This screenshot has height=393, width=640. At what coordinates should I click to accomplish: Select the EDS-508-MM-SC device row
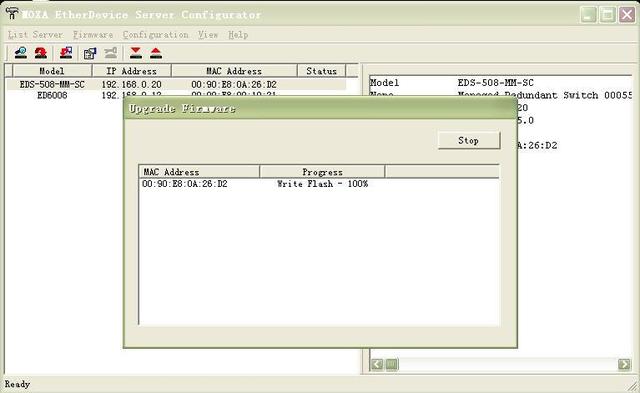click(176, 84)
